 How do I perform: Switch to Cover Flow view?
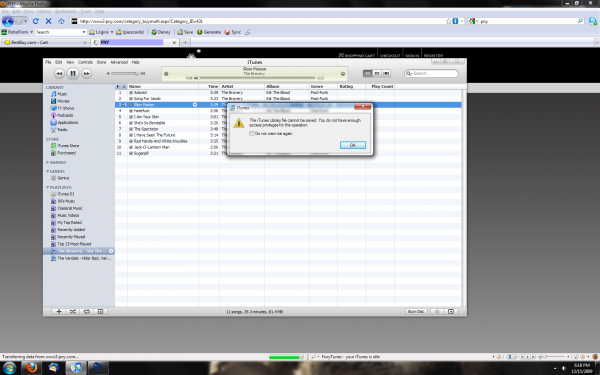[386, 73]
